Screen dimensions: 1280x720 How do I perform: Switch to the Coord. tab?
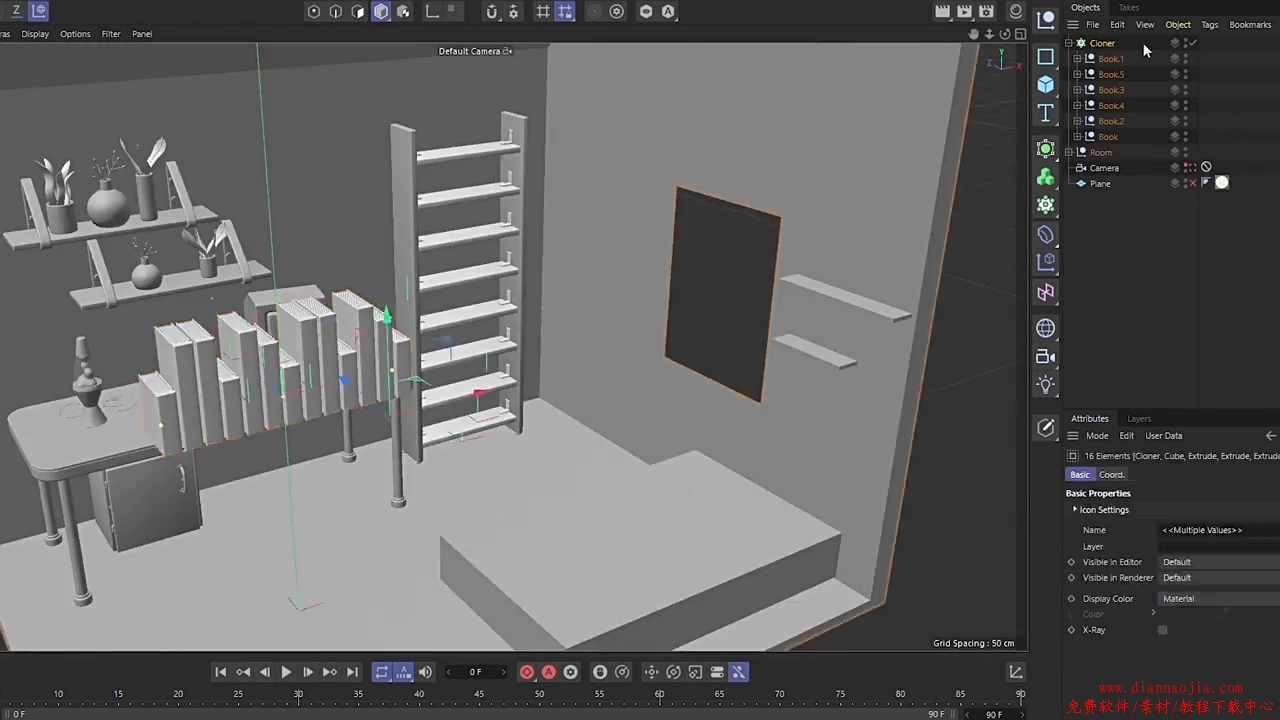(x=1112, y=475)
